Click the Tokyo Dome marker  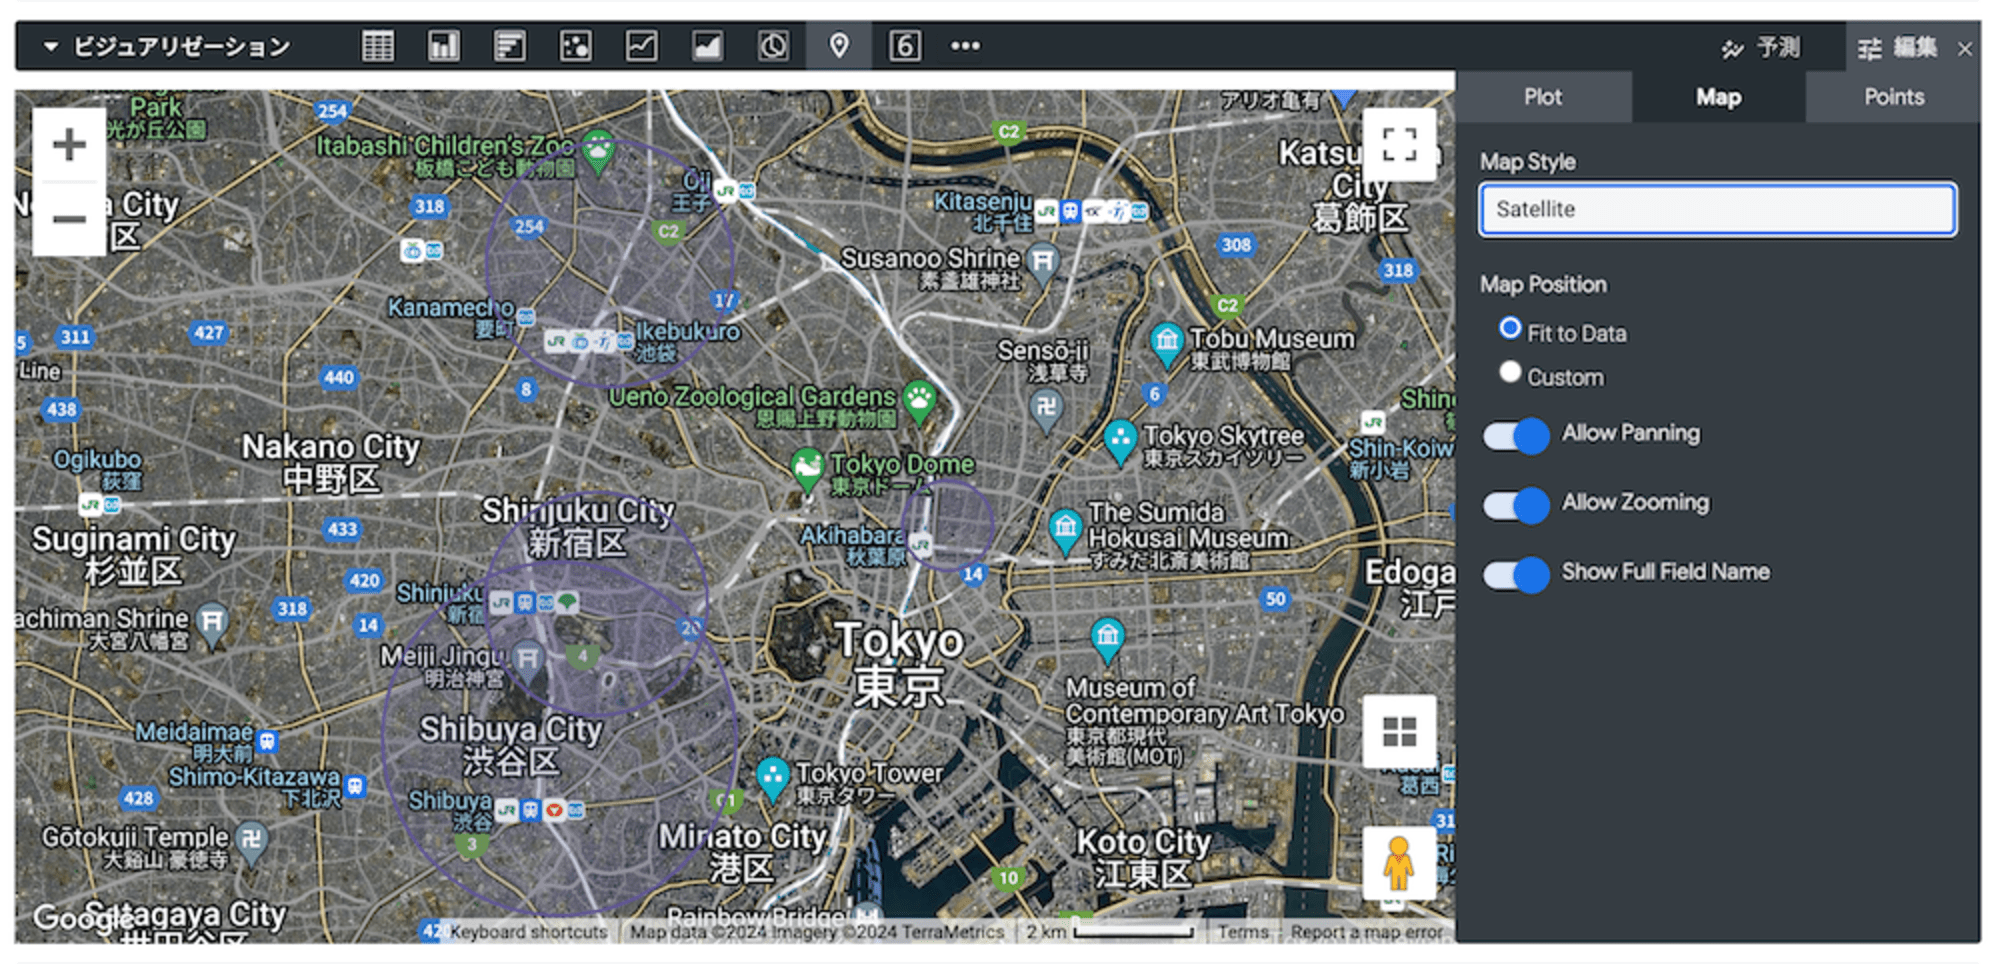click(x=807, y=467)
